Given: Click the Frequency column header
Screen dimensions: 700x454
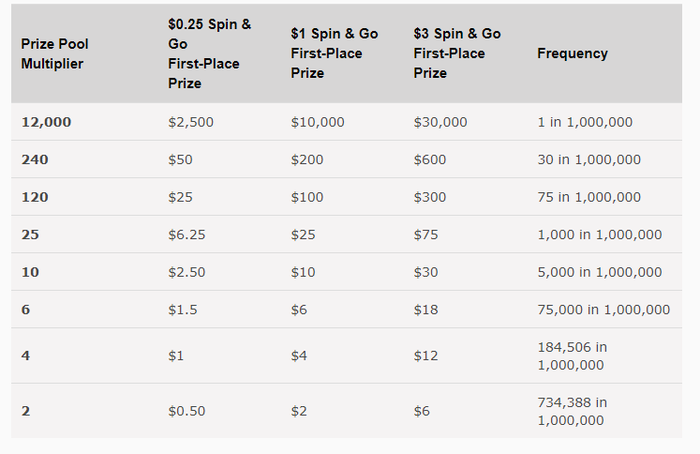Looking at the screenshot, I should click(x=572, y=53).
